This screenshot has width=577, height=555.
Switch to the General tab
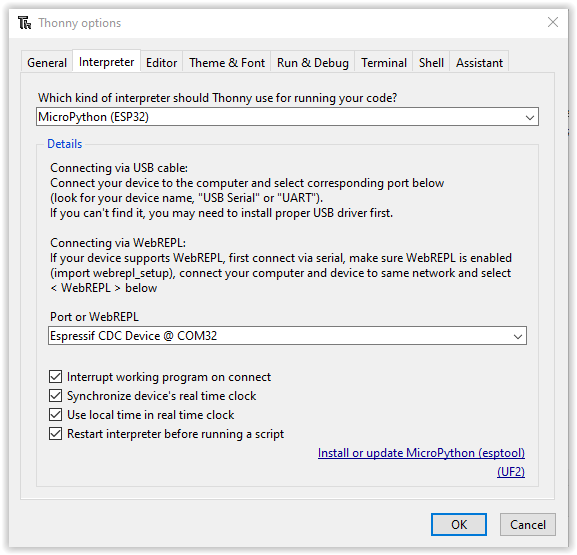47,63
